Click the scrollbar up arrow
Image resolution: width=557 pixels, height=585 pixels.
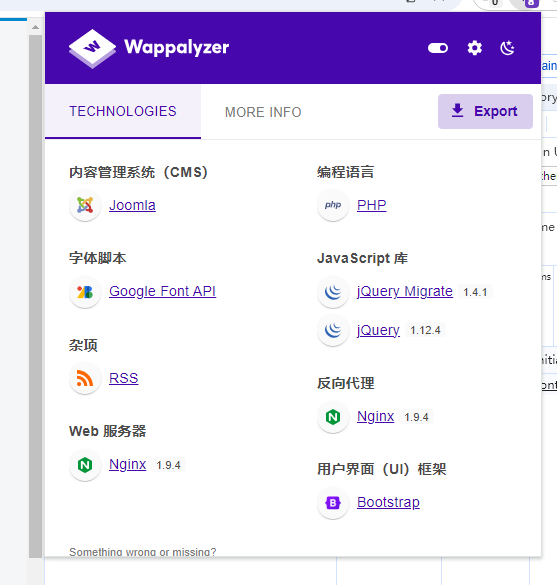point(35,27)
